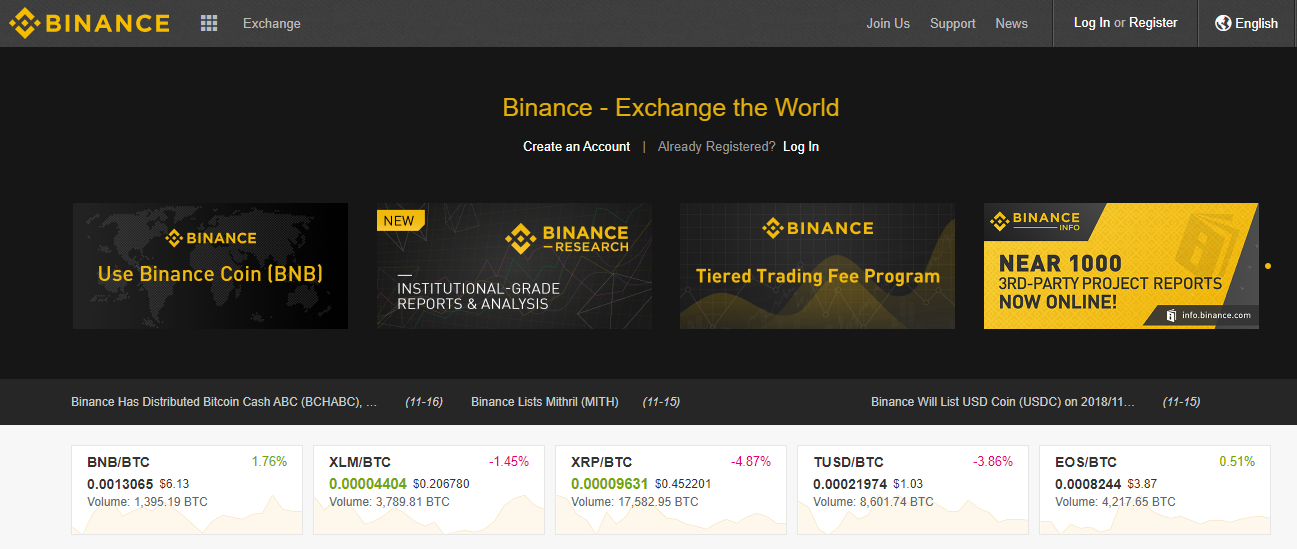The width and height of the screenshot is (1297, 549).
Task: Click Register in the header
Action: (1153, 23)
